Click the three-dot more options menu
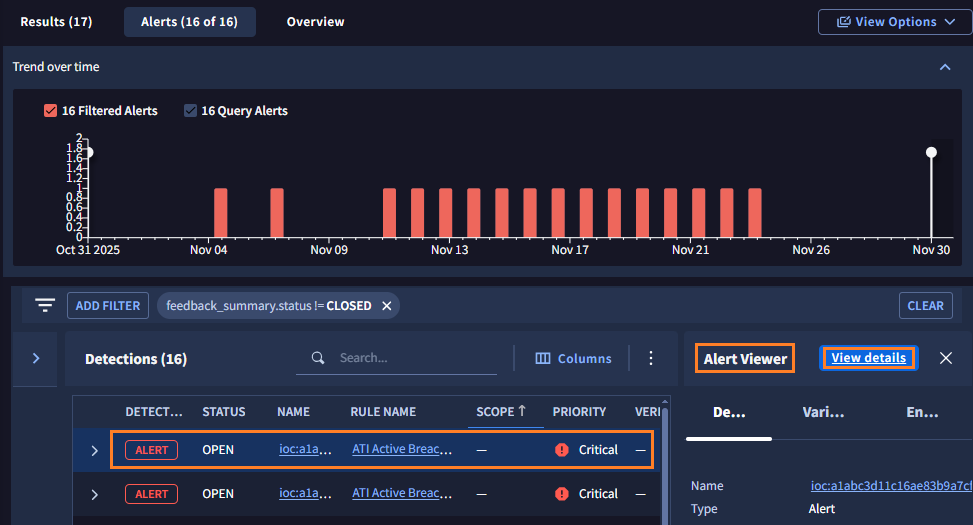 [651, 358]
